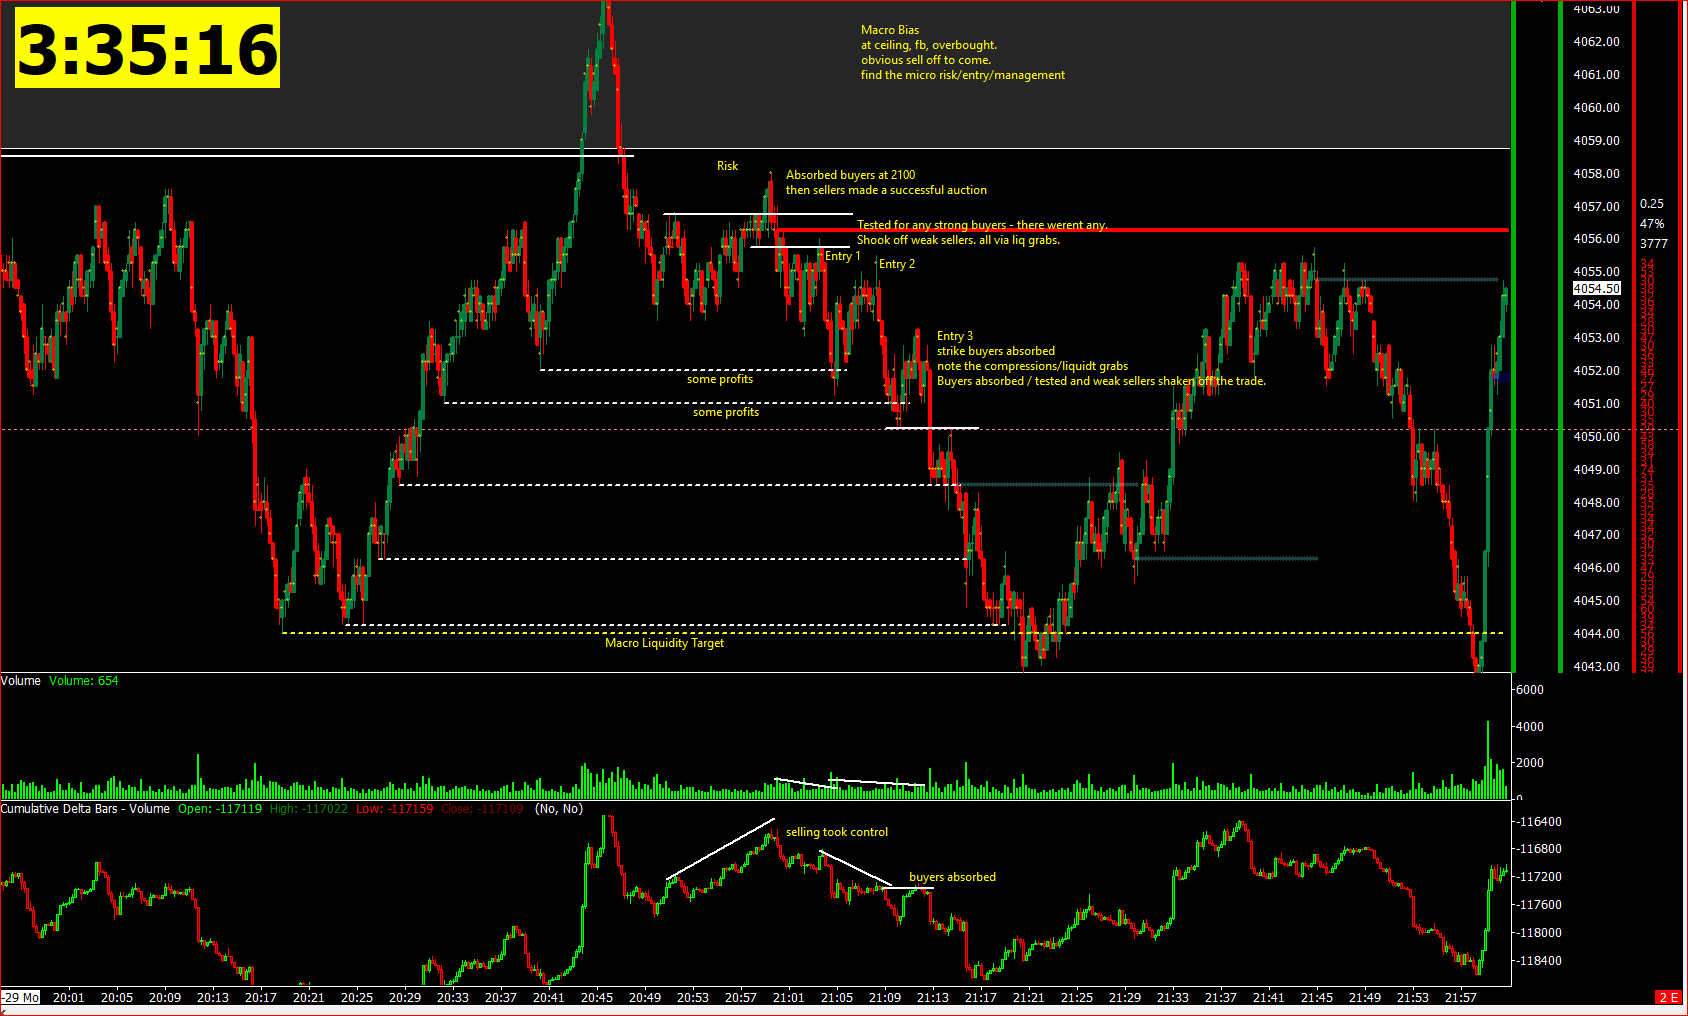Click the 21:33 time axis label
The image size is (1688, 1016).
[1173, 997]
